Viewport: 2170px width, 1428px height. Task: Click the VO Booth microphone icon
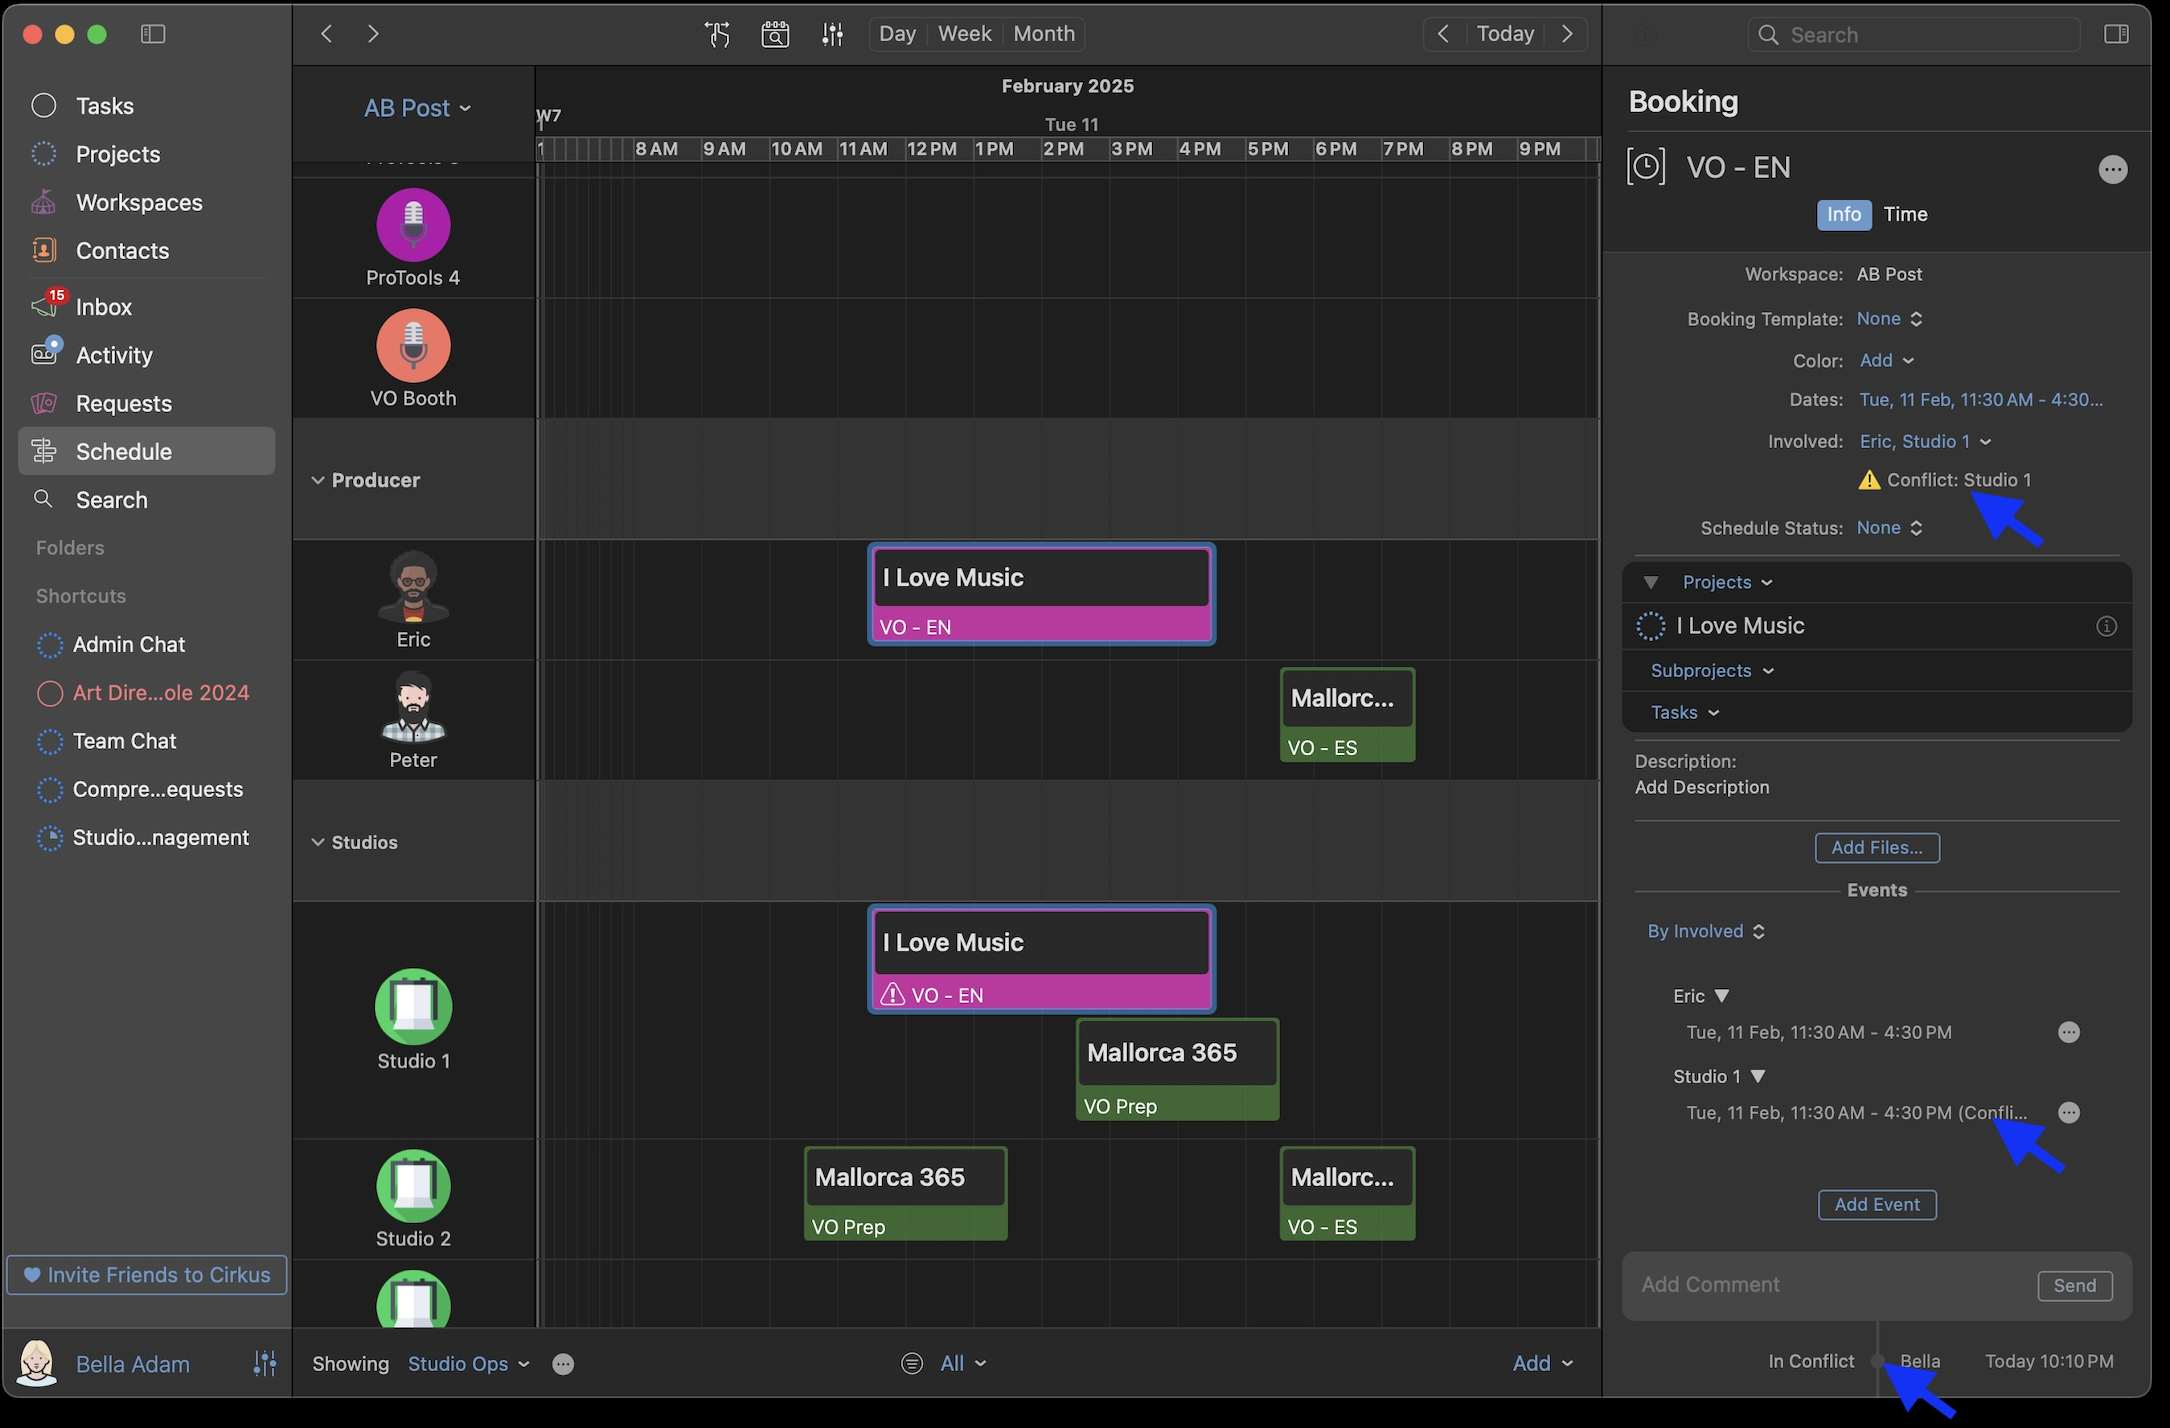pyautogui.click(x=413, y=346)
